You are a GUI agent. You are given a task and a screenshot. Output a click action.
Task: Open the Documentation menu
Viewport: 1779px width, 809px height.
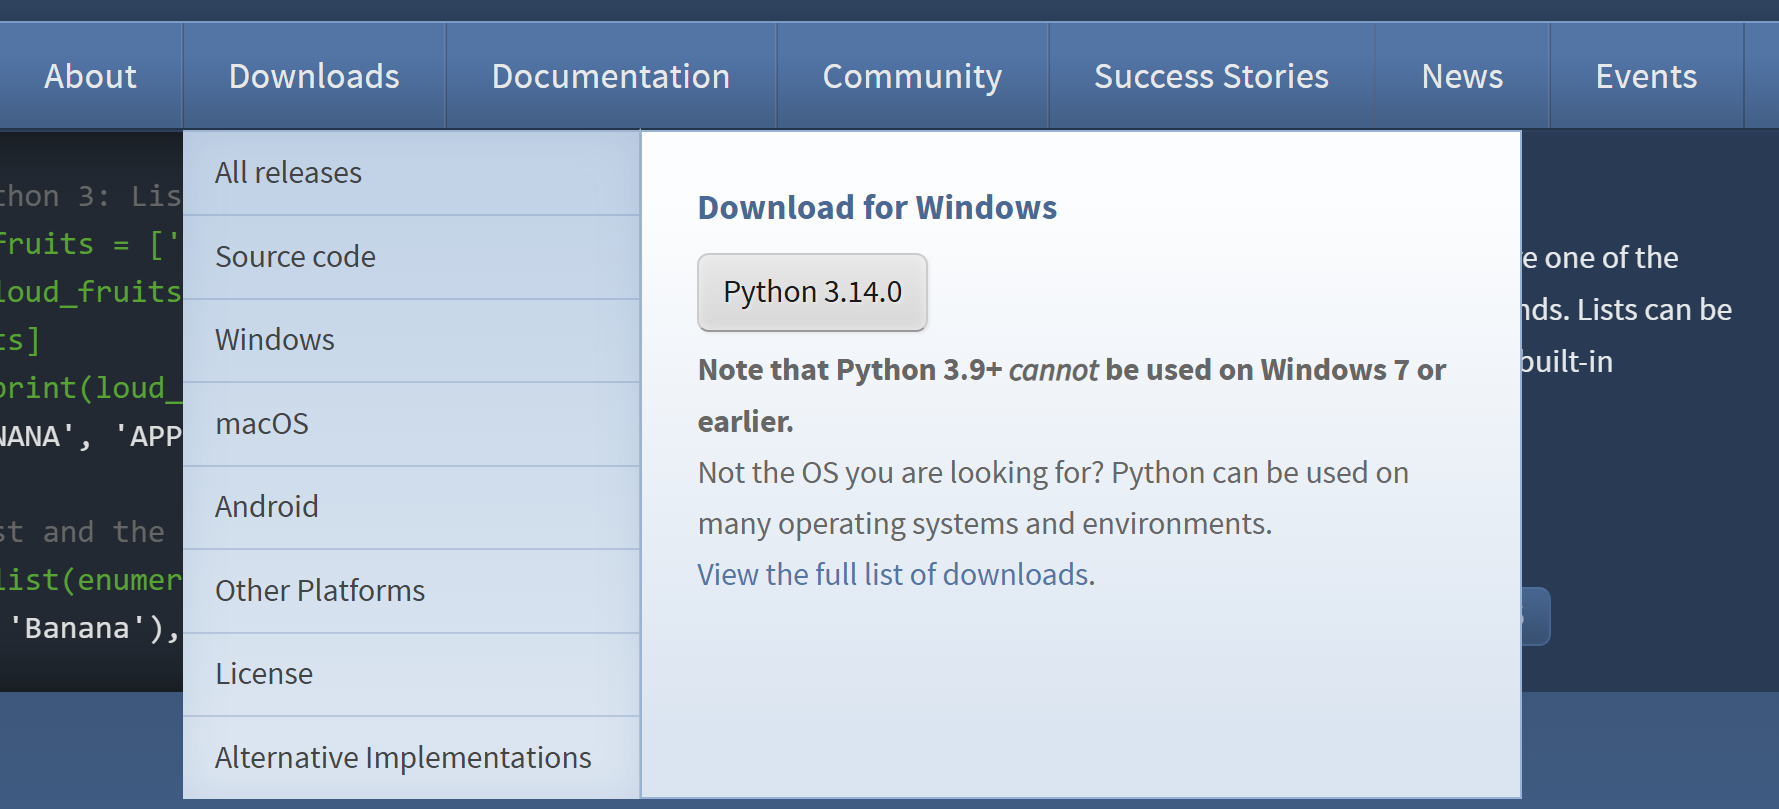(611, 76)
